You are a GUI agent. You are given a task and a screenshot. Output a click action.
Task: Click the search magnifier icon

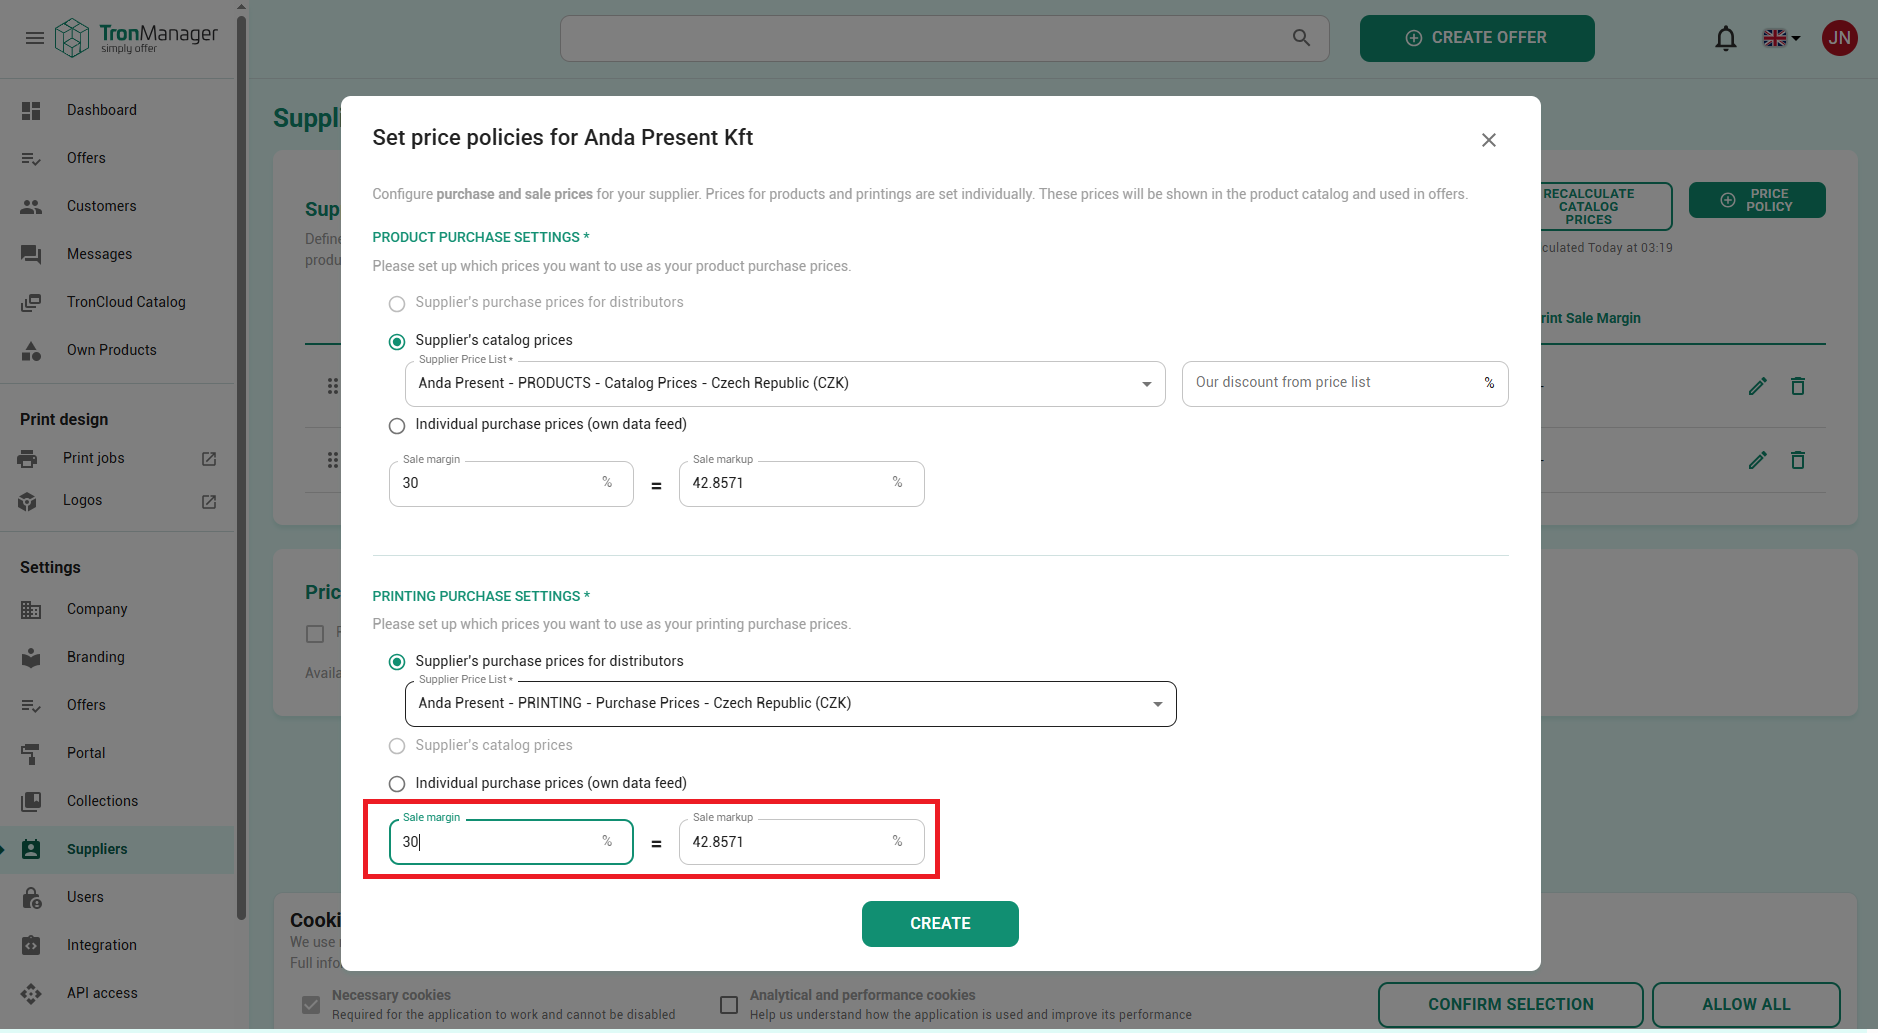coord(1301,38)
